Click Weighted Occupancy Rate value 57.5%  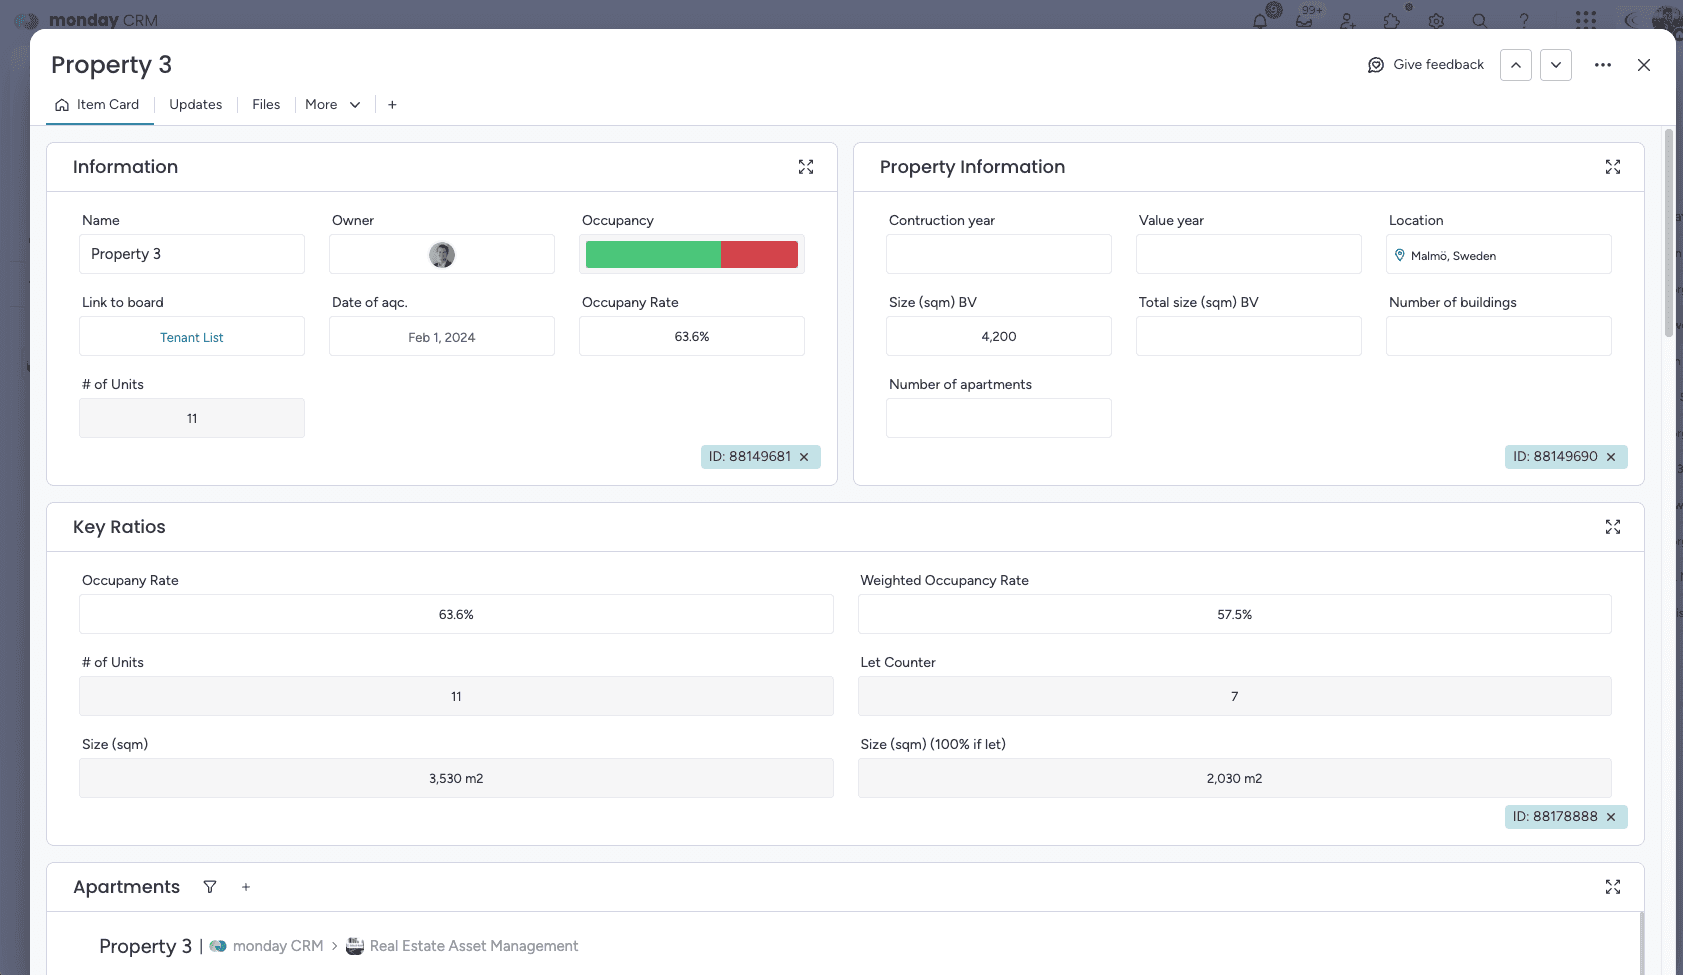pos(1235,614)
